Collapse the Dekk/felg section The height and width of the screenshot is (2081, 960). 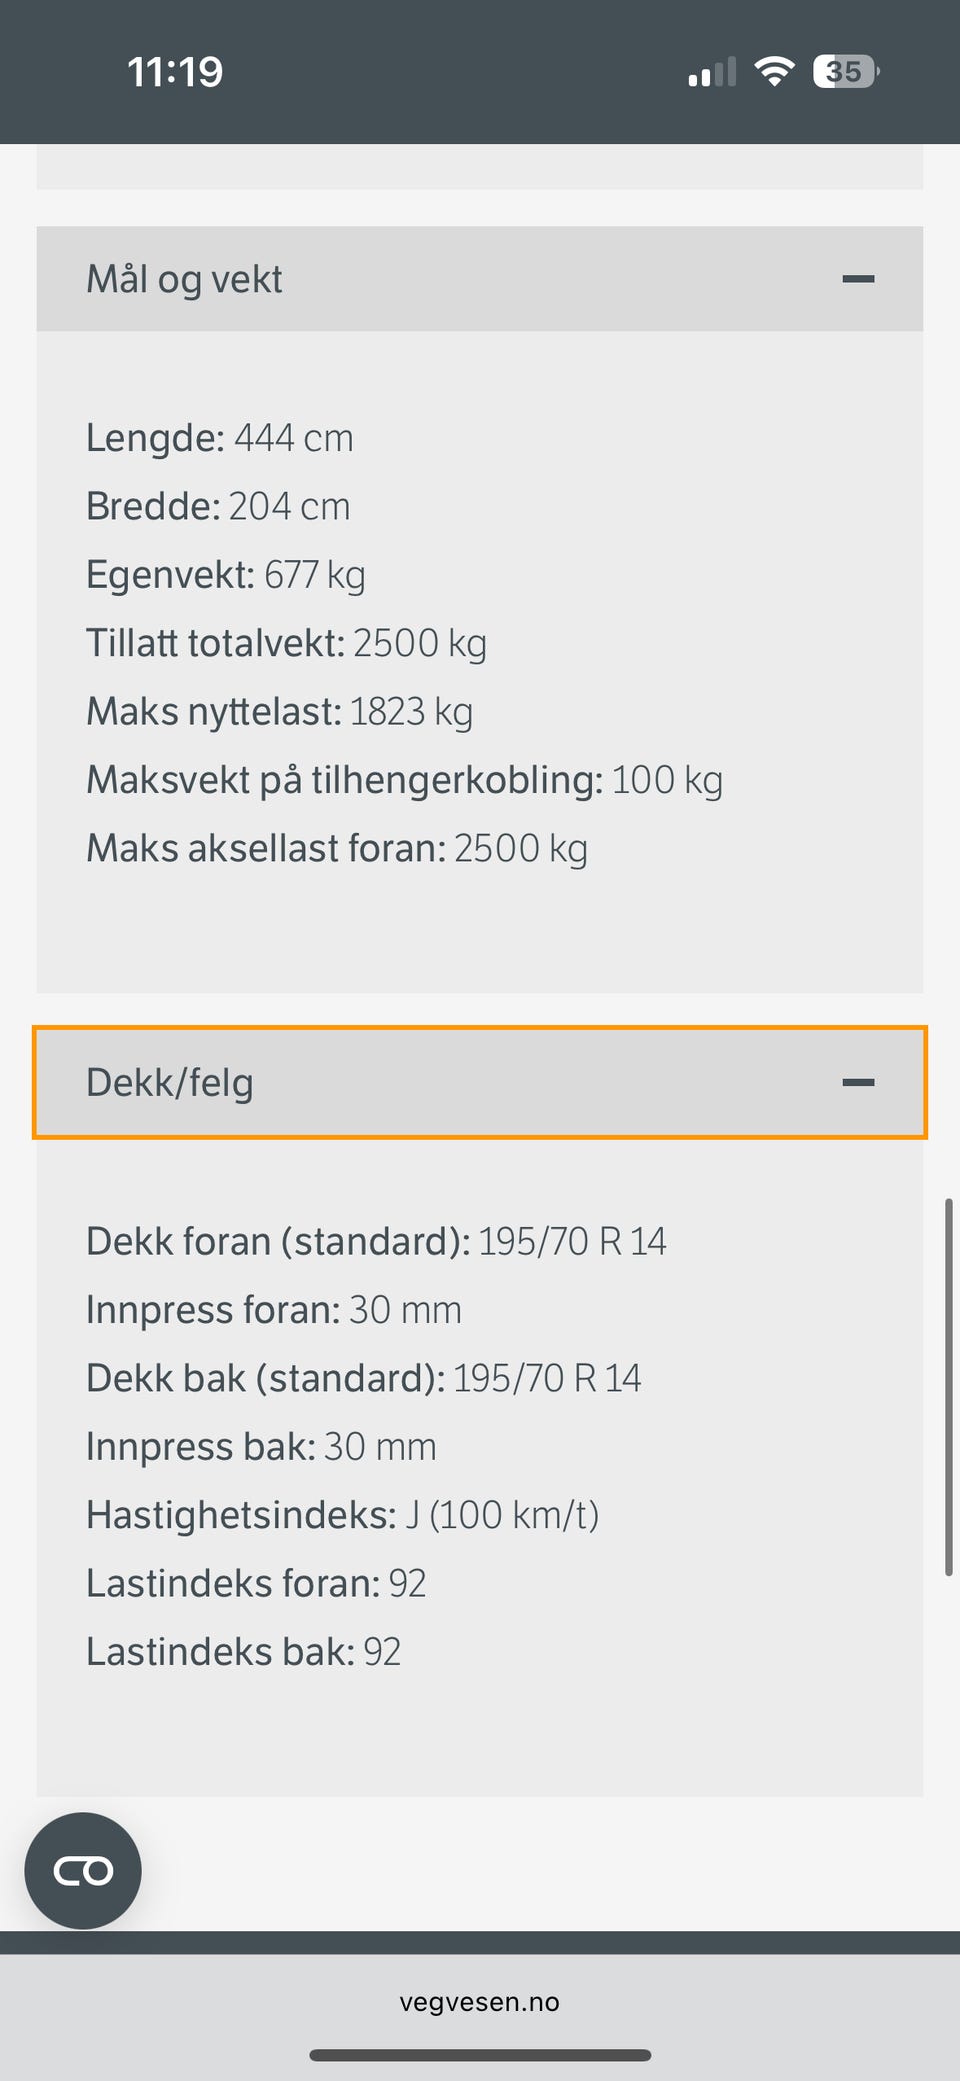tap(478, 1082)
